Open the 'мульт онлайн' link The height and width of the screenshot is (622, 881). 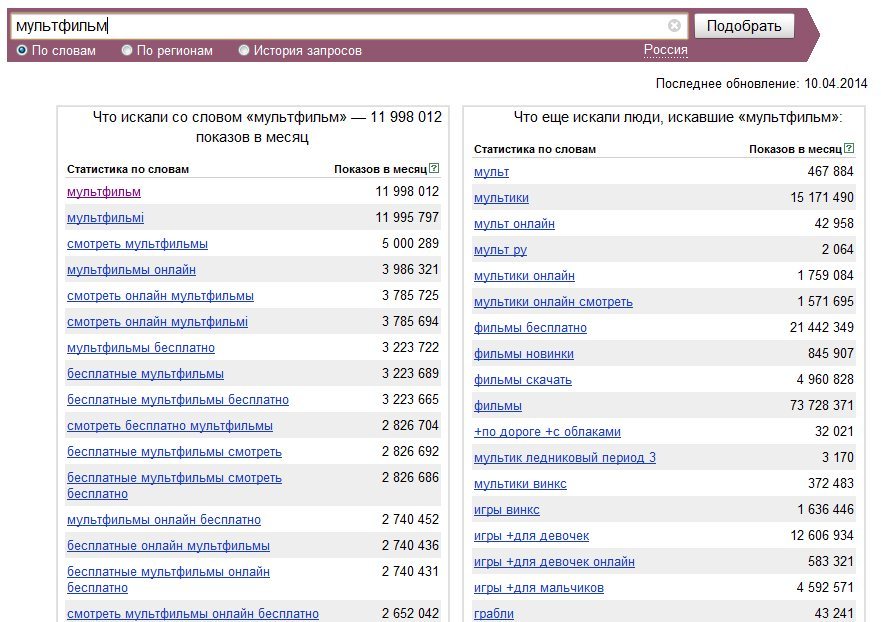click(x=514, y=224)
